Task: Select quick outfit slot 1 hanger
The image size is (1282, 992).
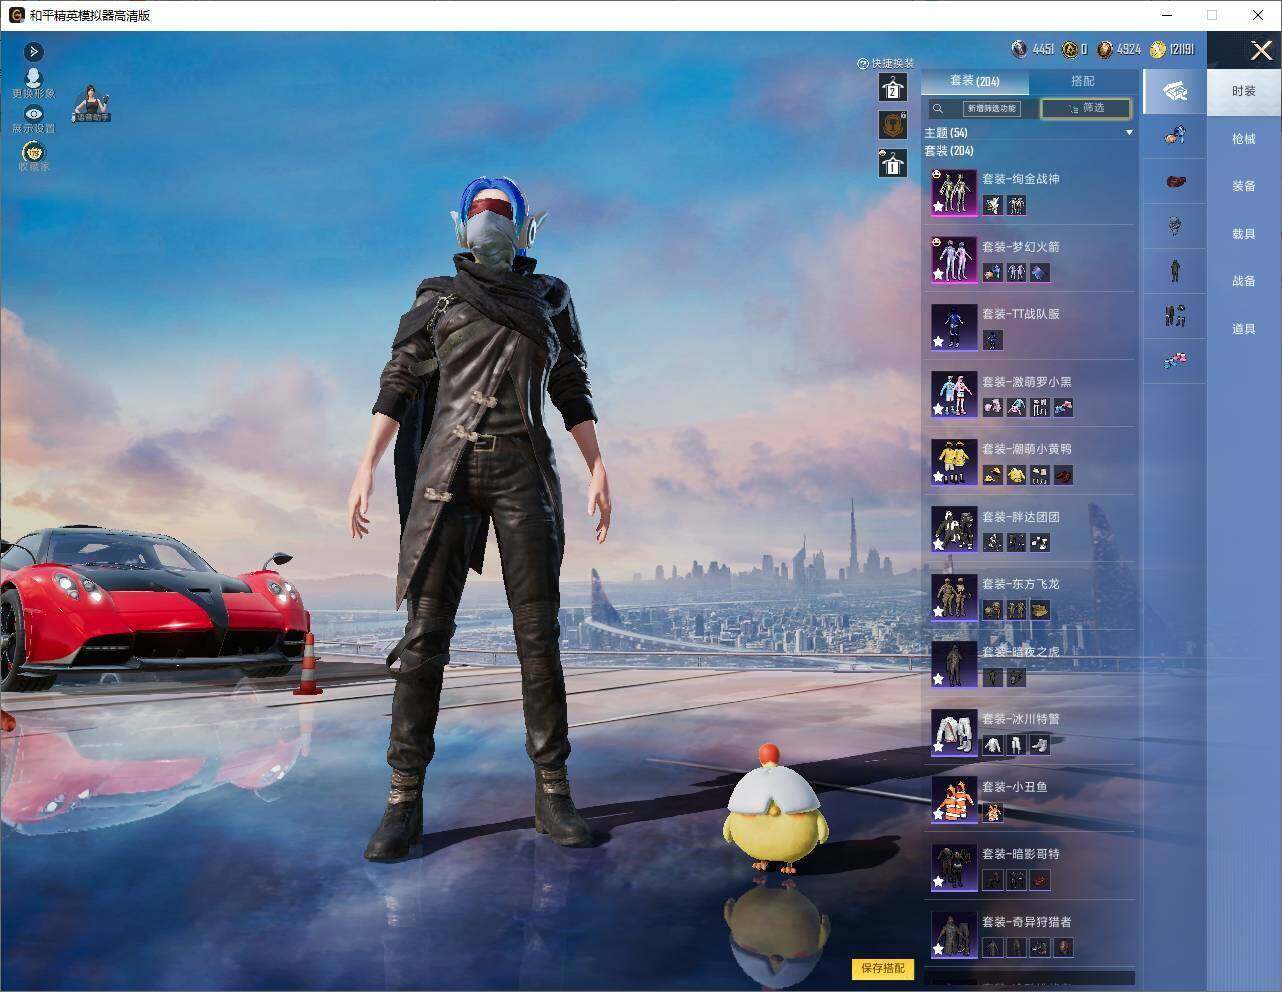Action: click(892, 162)
